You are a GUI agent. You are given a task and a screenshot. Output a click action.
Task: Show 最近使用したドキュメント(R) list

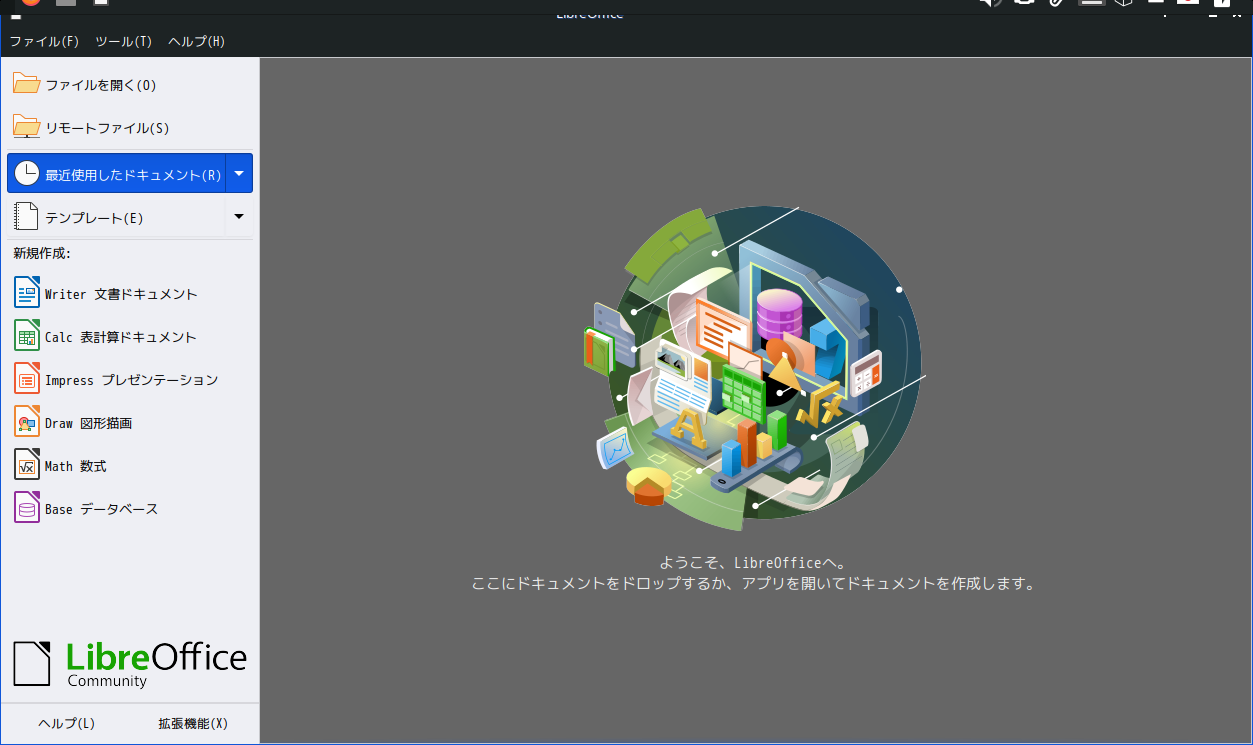(x=117, y=174)
